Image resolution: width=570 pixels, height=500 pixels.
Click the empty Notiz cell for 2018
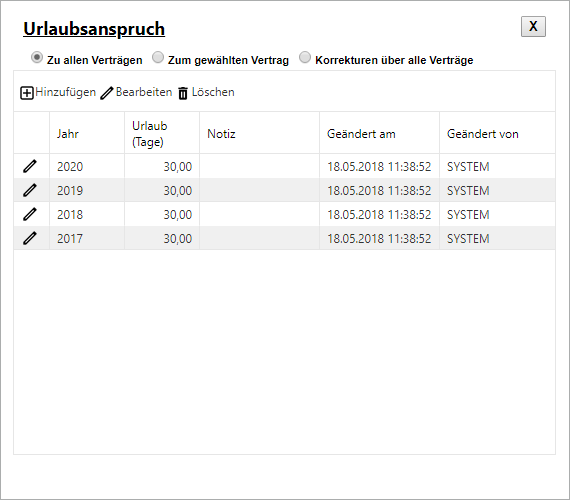[x=259, y=214]
